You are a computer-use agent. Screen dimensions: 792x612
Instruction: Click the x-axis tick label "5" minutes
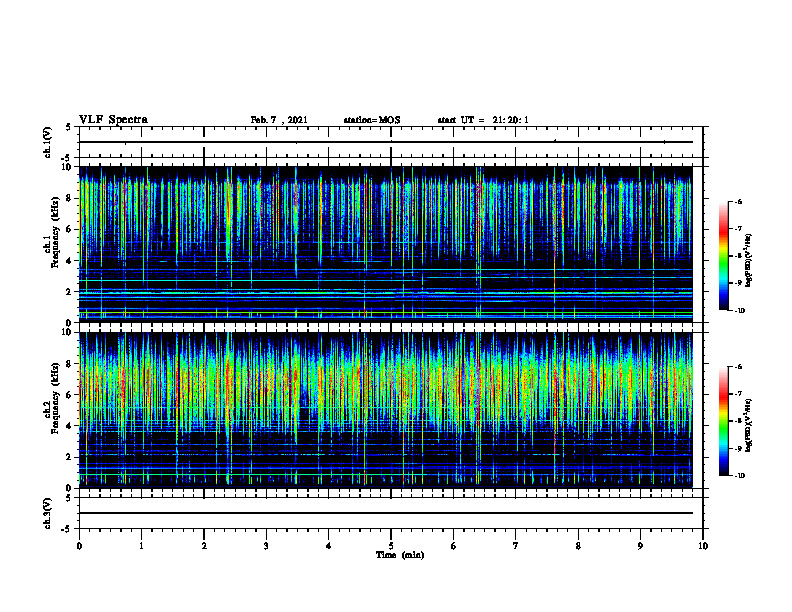[391, 546]
